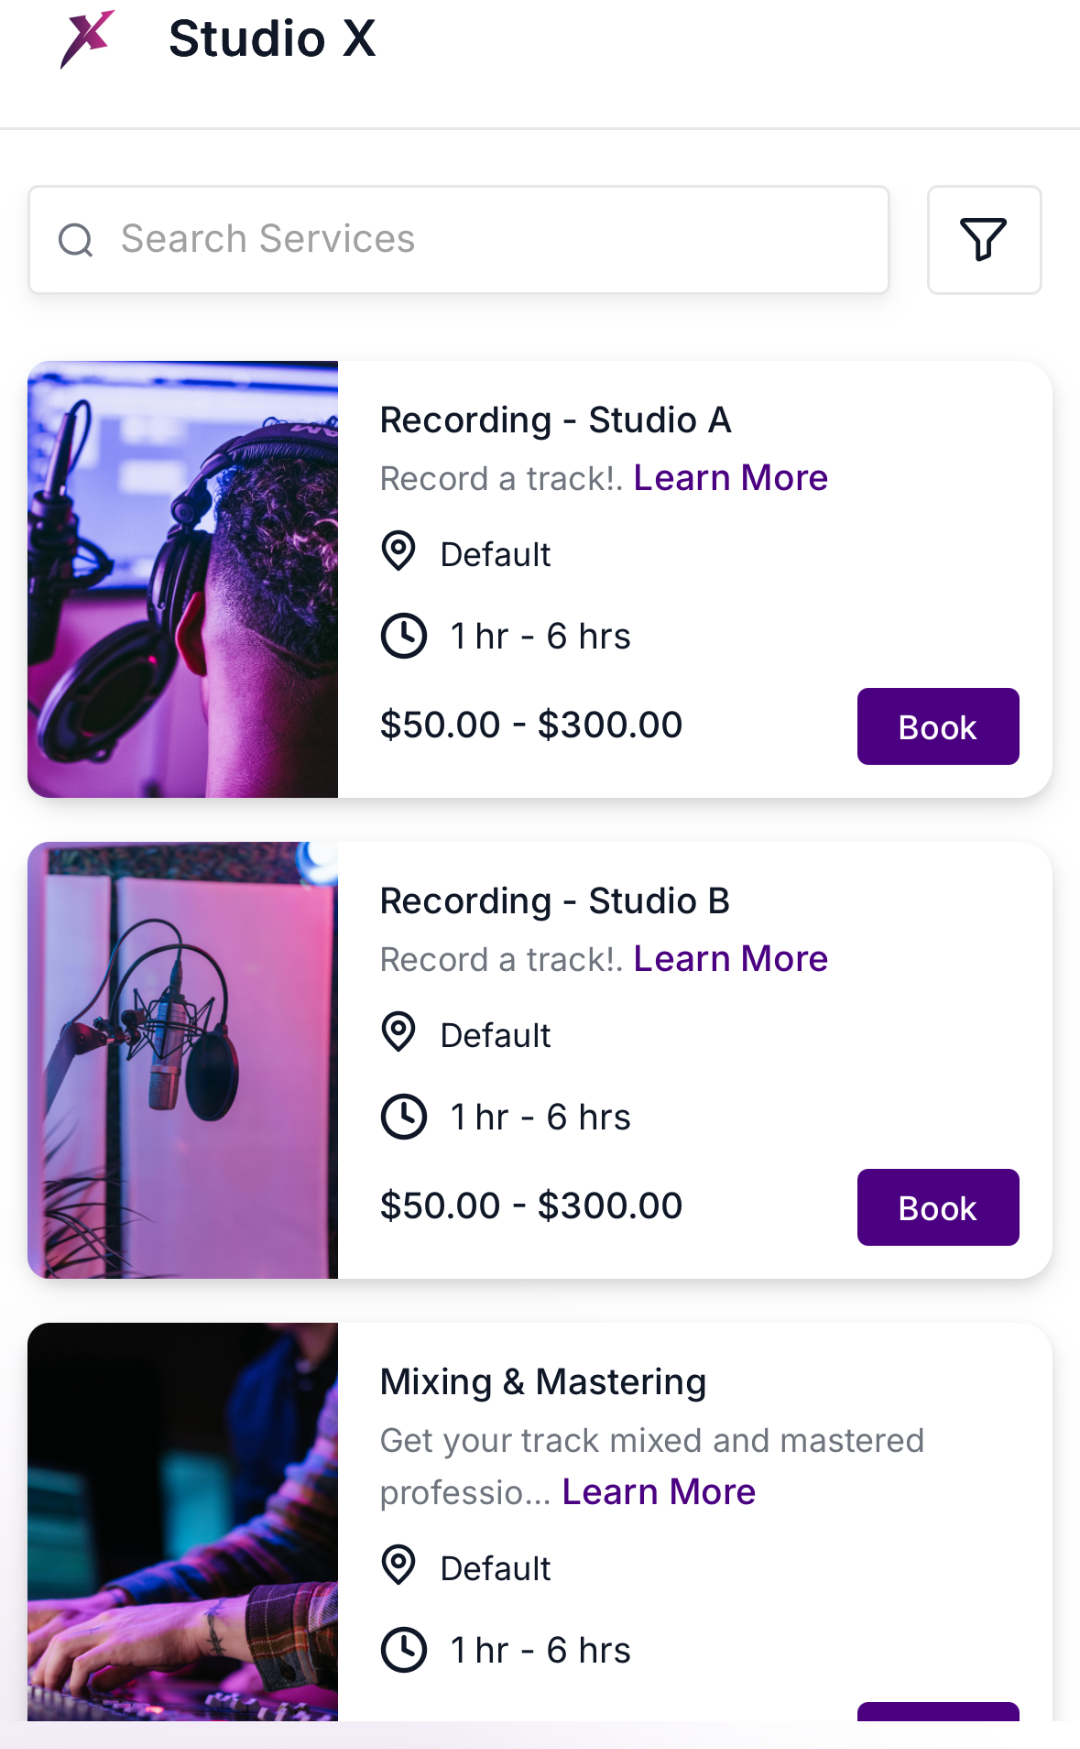Open Learn More for Mixing & Mastering
The height and width of the screenshot is (1749, 1080).
pos(658,1492)
